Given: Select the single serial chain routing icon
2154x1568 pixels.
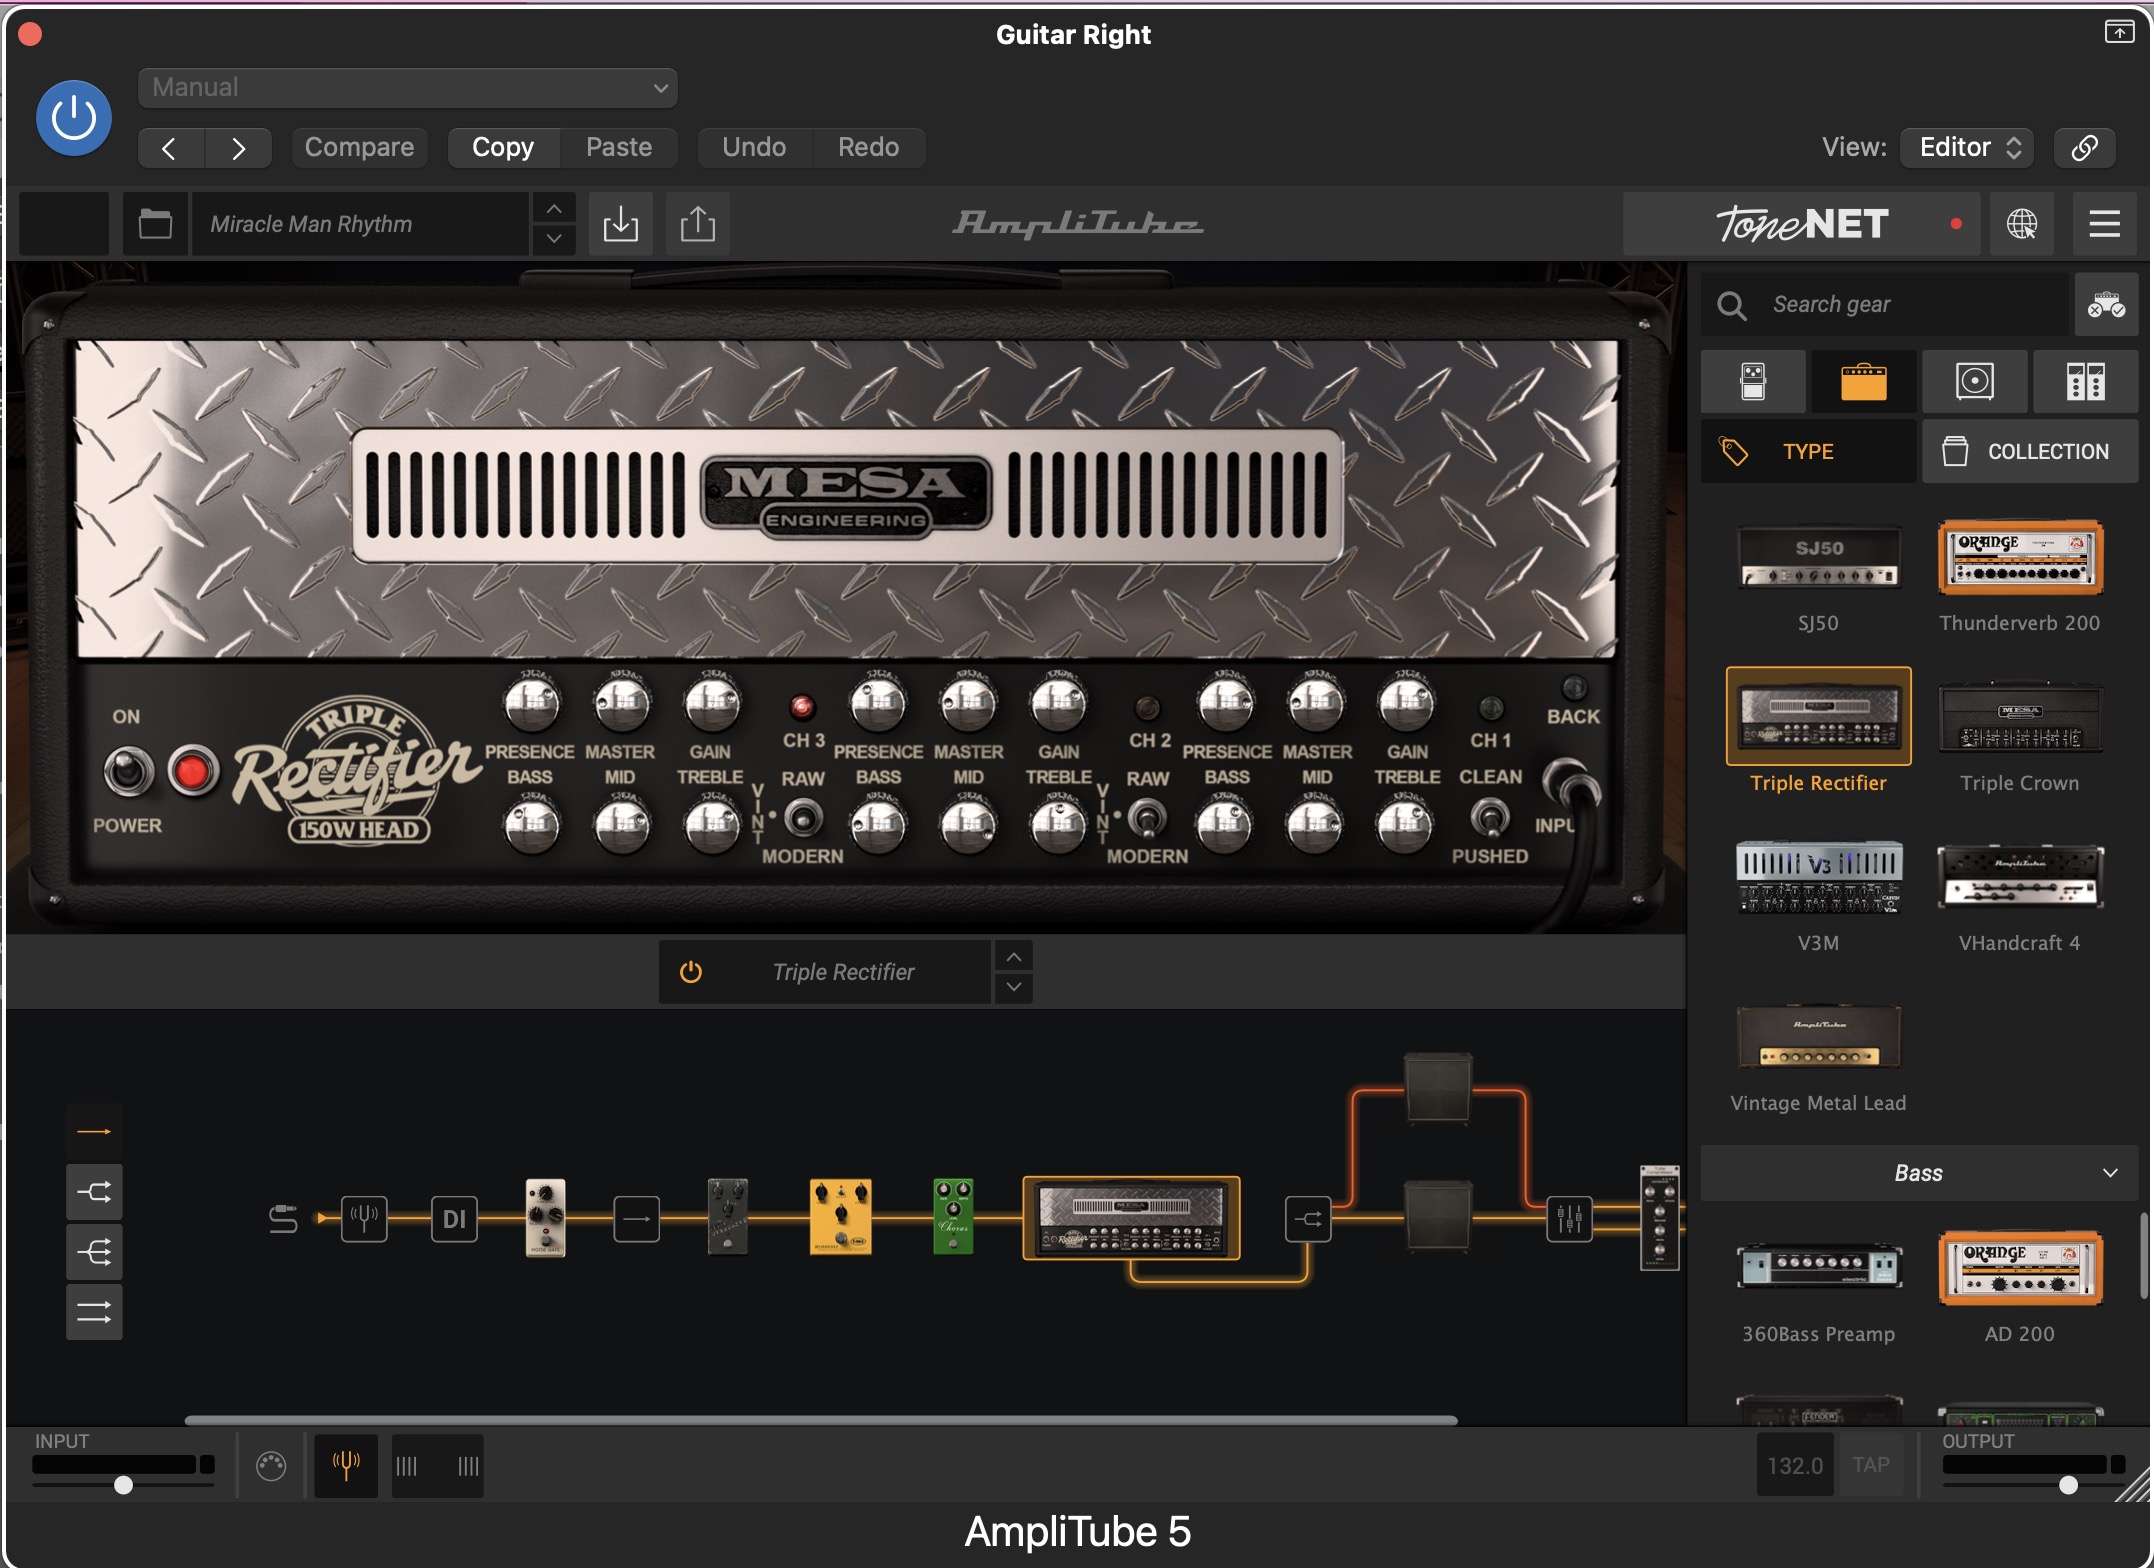Looking at the screenshot, I should 94,1132.
